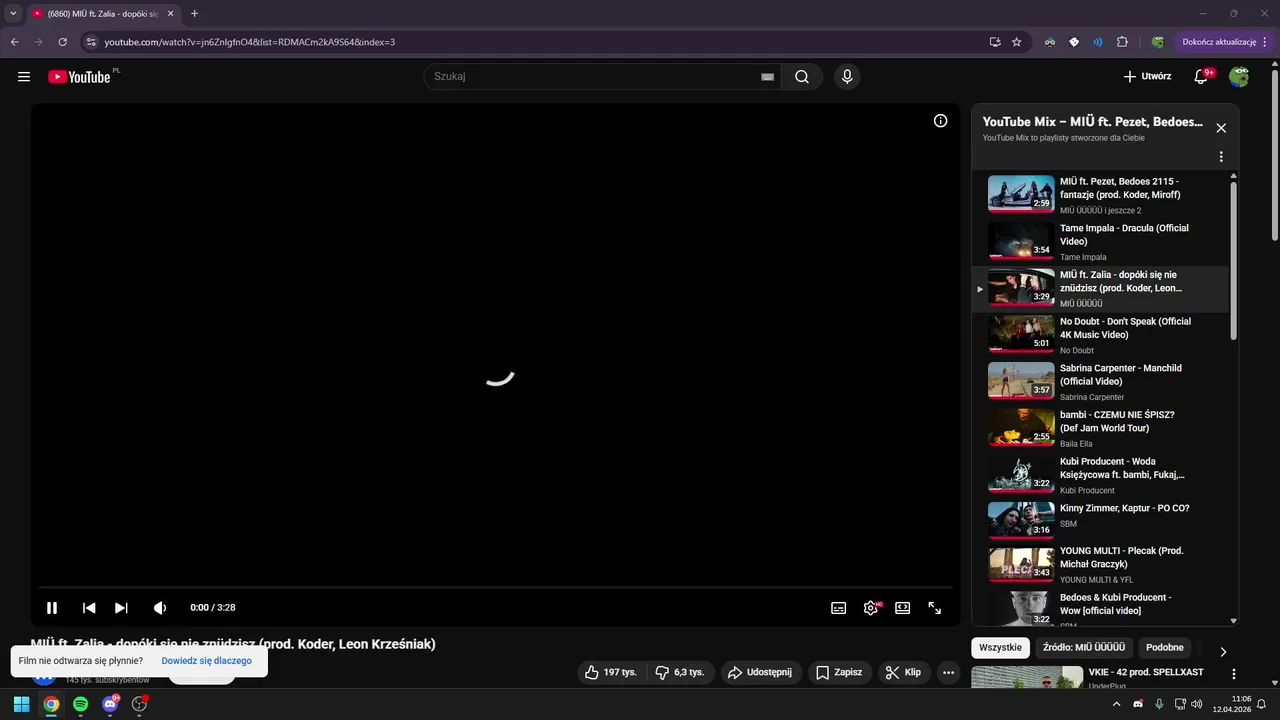Screen dimensions: 1280x720
Task: Click Dokończ aktualizację browser button
Action: coord(1219,42)
